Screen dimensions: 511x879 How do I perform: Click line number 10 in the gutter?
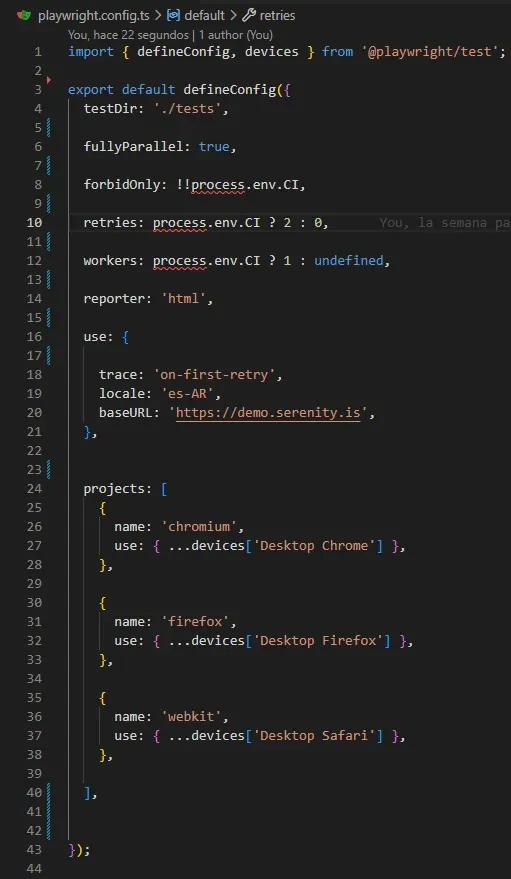[34, 223]
